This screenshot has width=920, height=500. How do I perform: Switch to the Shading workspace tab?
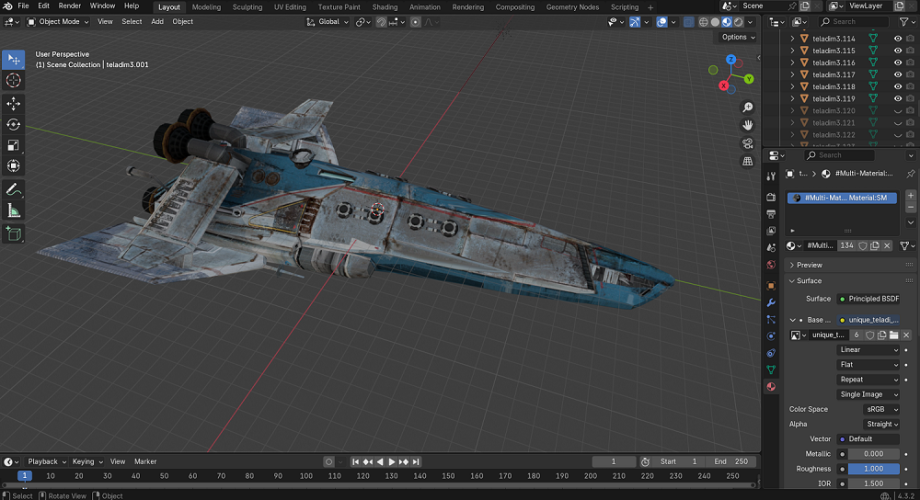tap(384, 7)
